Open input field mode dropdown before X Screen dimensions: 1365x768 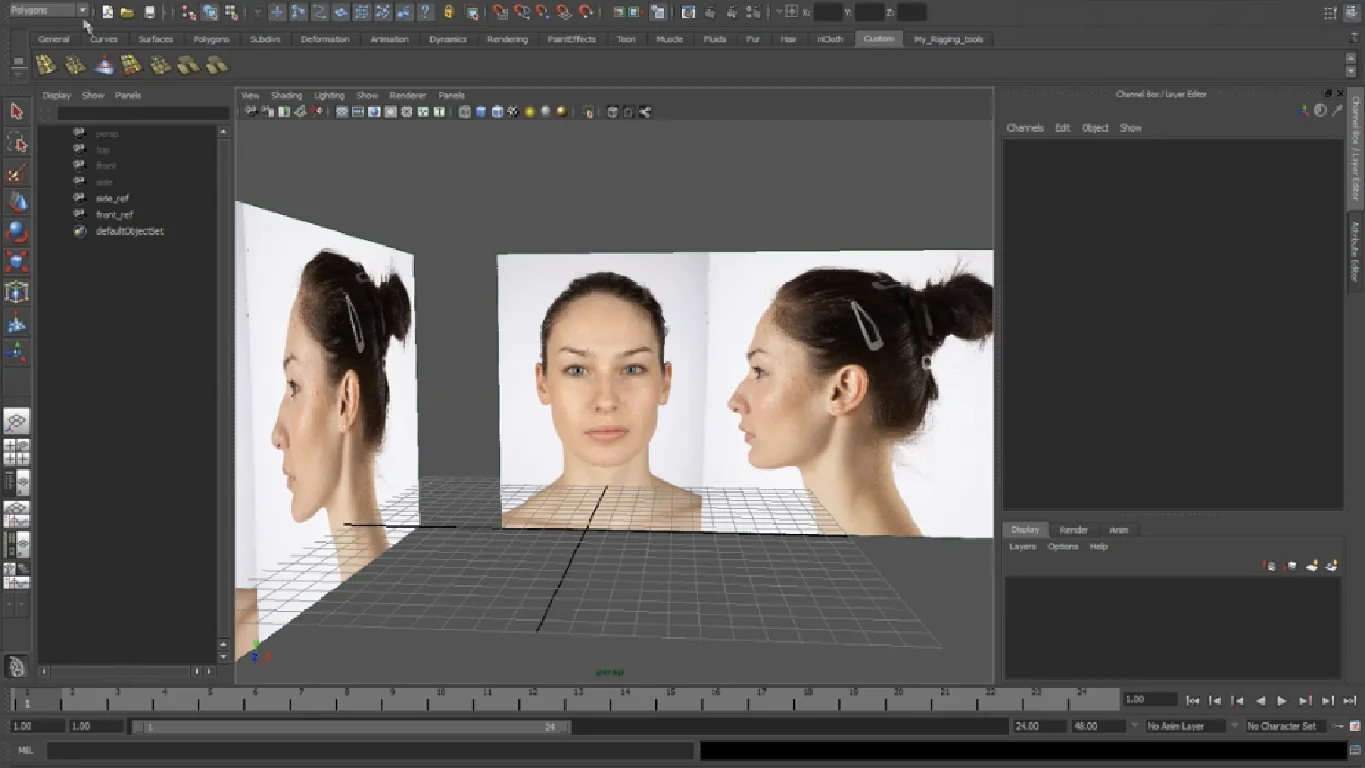click(779, 12)
